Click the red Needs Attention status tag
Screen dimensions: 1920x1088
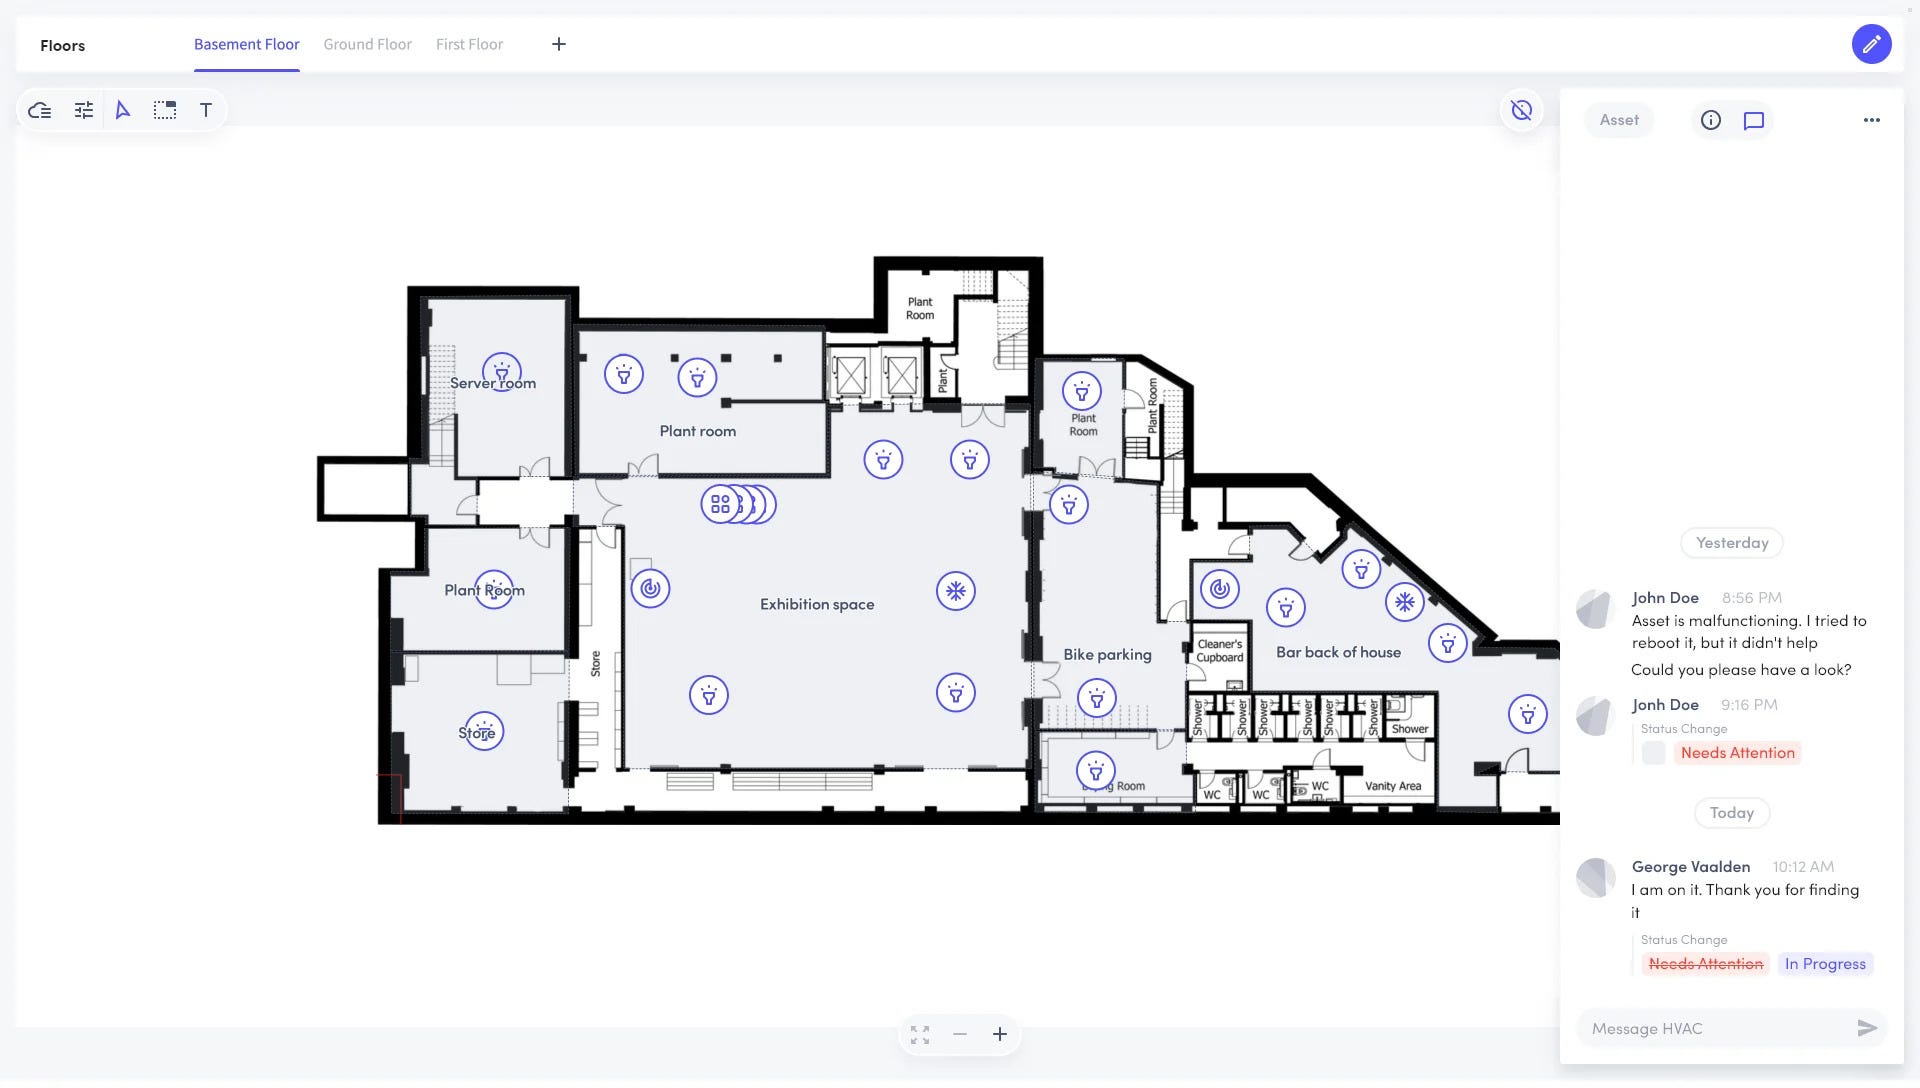click(x=1738, y=753)
